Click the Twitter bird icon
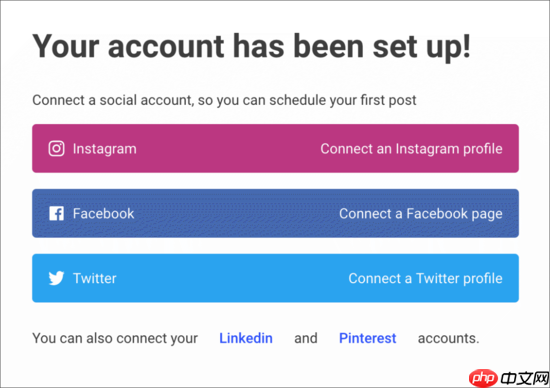This screenshot has height=388, width=550. pos(56,278)
